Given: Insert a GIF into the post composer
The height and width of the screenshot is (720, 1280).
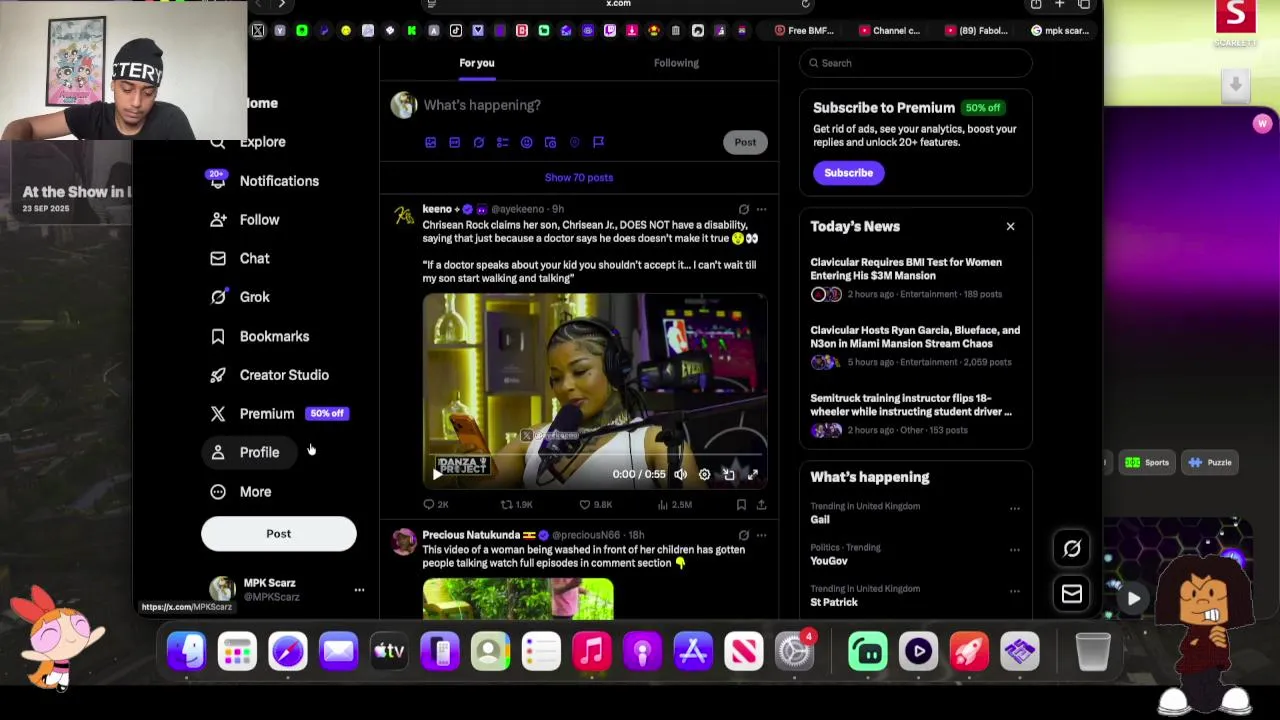Looking at the screenshot, I should tap(454, 142).
